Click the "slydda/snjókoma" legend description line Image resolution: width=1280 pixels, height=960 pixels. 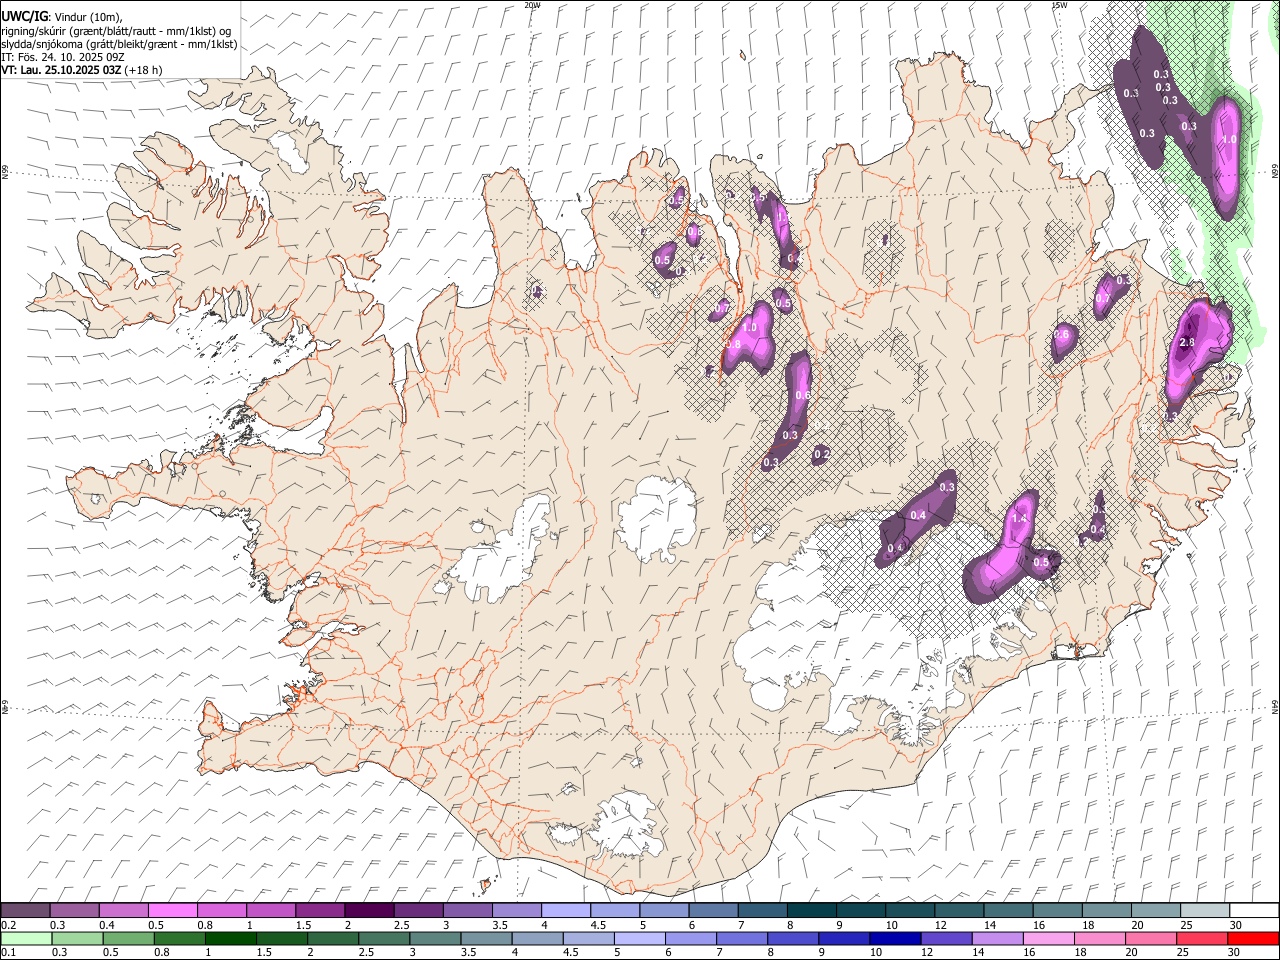coord(120,44)
